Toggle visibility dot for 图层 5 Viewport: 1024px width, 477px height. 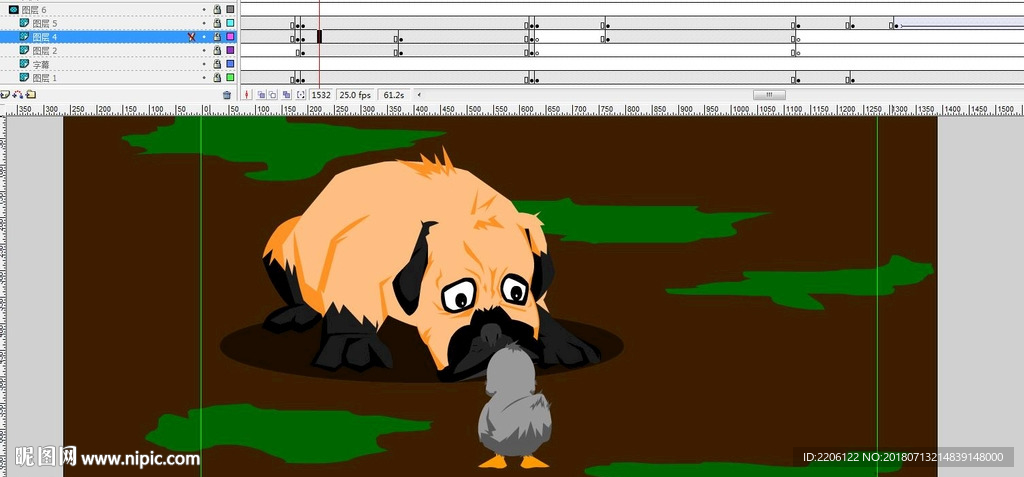[x=204, y=24]
